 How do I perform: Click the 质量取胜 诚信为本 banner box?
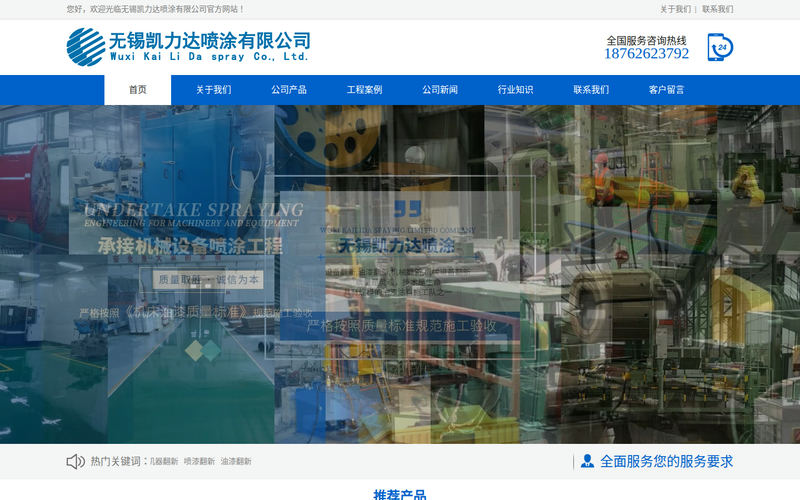pyautogui.click(x=208, y=280)
